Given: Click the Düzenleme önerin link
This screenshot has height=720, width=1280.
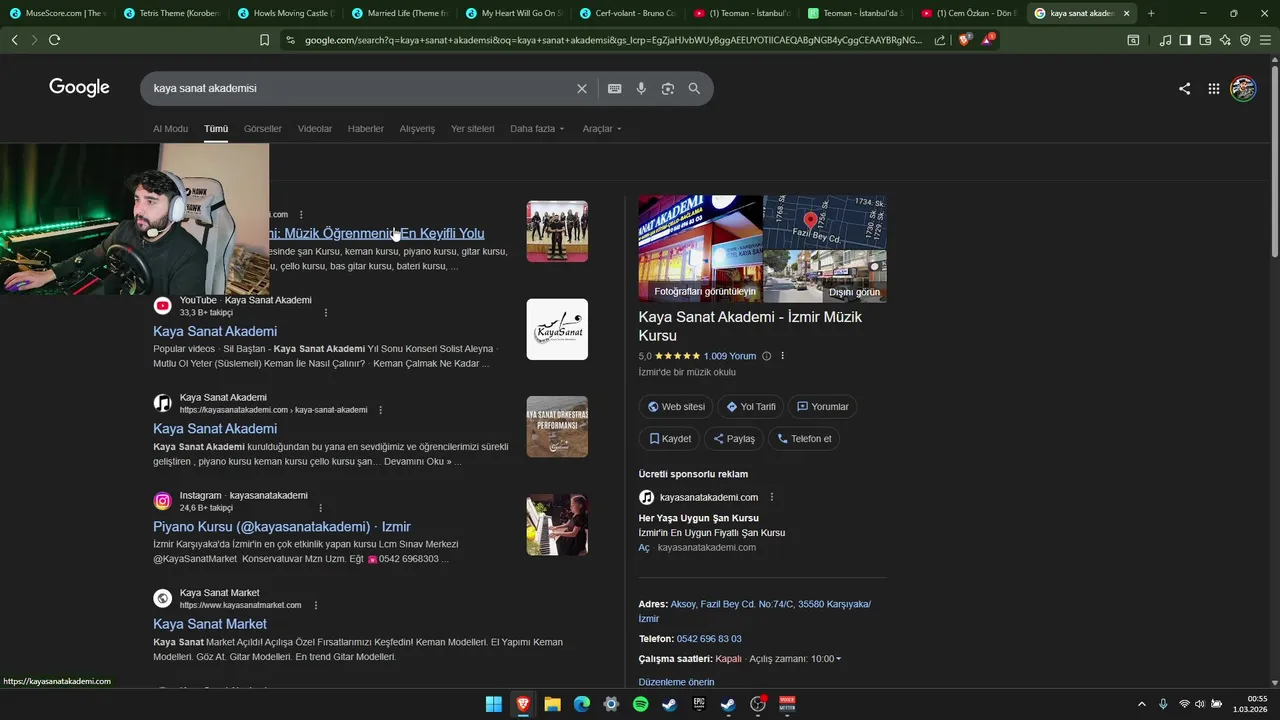Looking at the screenshot, I should click(677, 682).
